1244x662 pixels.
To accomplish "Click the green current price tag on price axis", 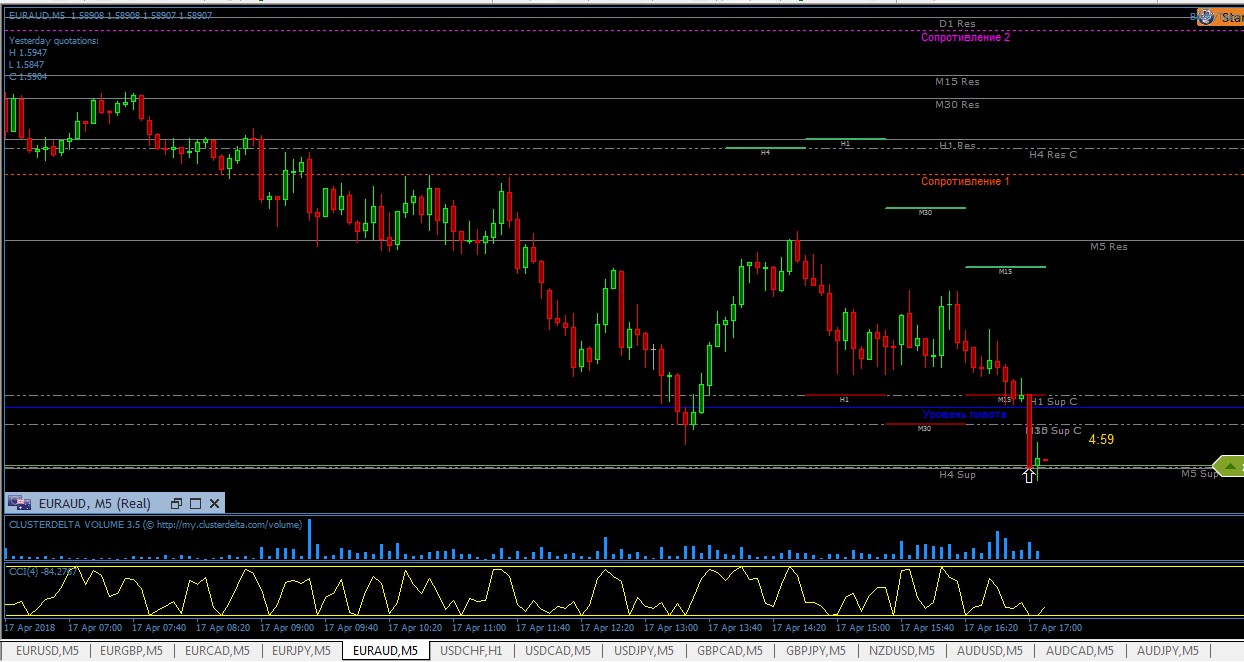I will 1228,465.
